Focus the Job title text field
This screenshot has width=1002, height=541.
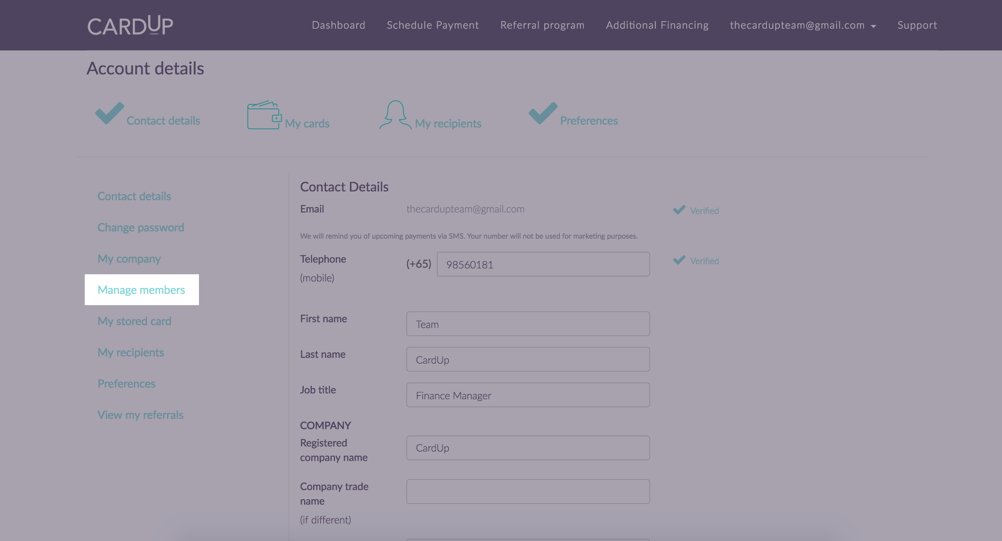(527, 395)
